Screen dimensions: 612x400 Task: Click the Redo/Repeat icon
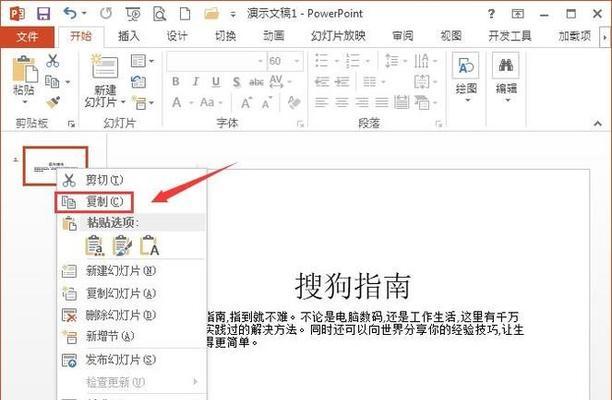click(x=106, y=14)
